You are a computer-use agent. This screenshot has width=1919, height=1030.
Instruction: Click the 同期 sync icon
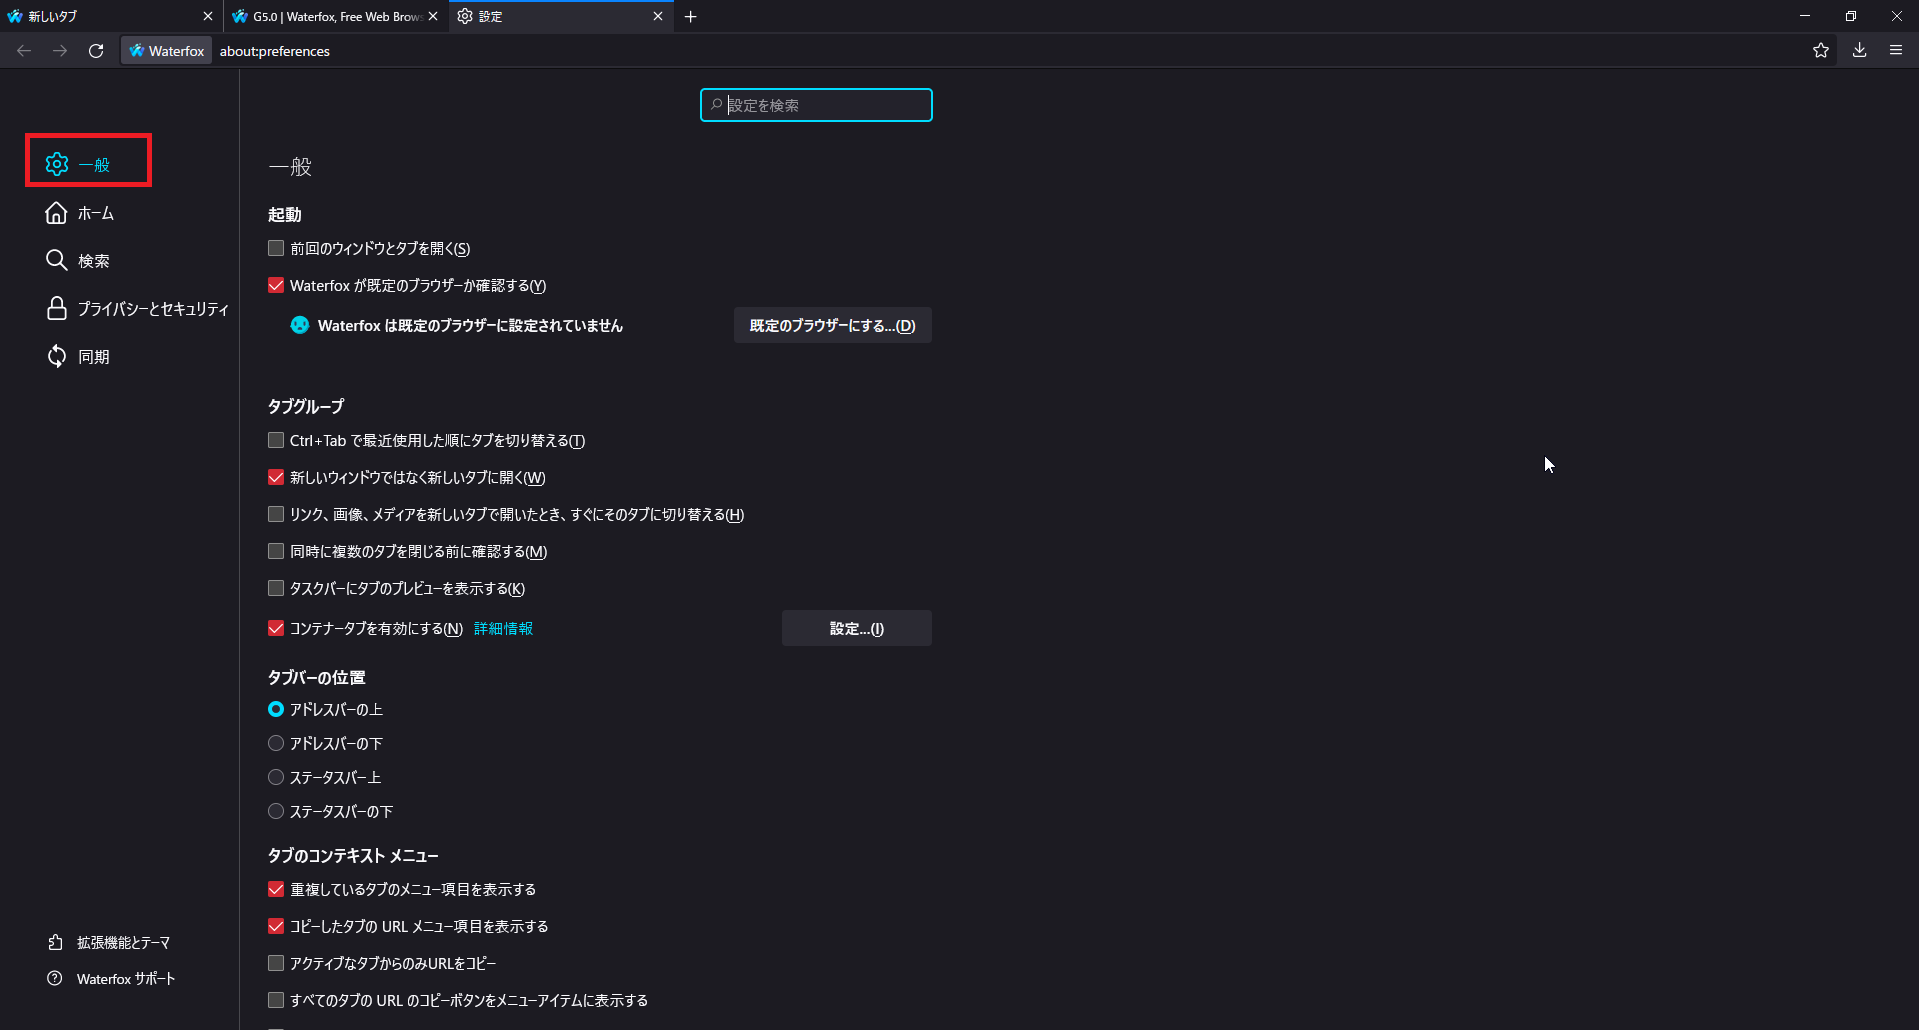pyautogui.click(x=57, y=356)
